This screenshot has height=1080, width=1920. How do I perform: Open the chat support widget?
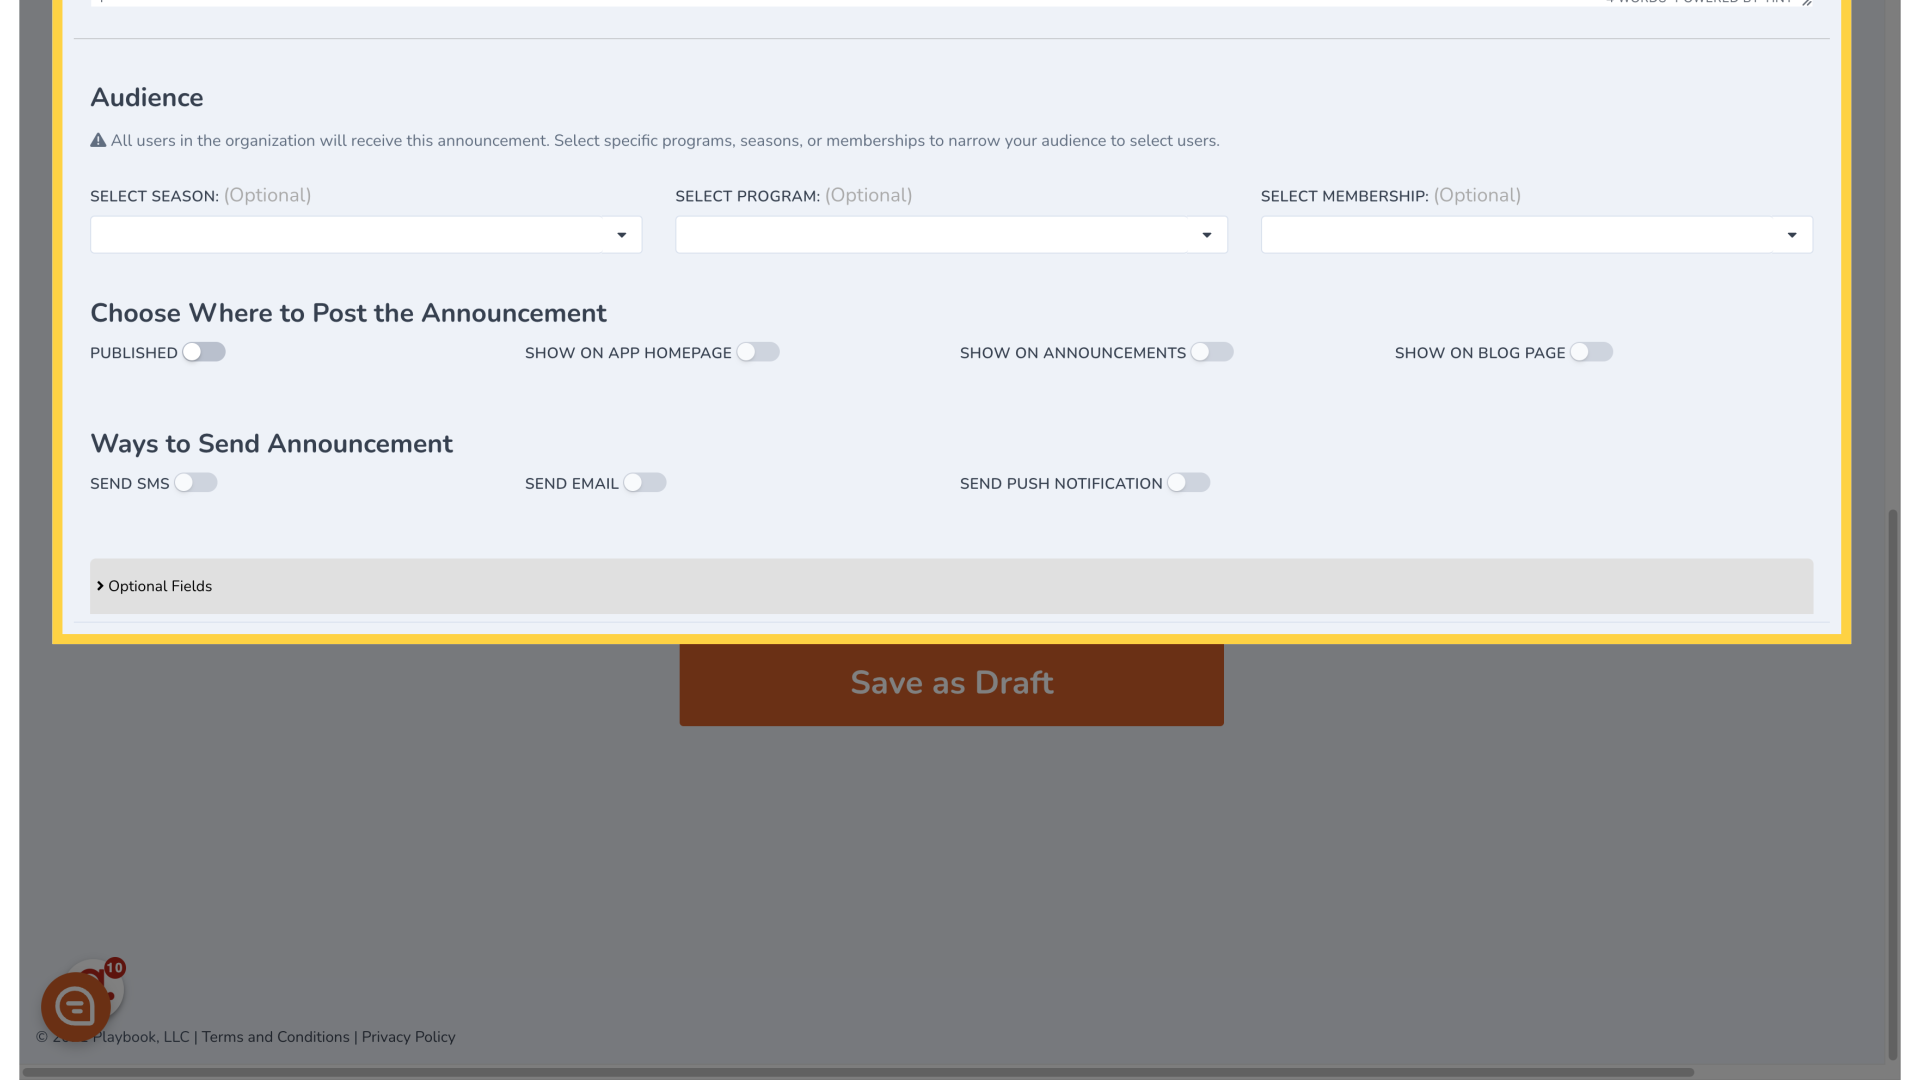[x=75, y=1006]
